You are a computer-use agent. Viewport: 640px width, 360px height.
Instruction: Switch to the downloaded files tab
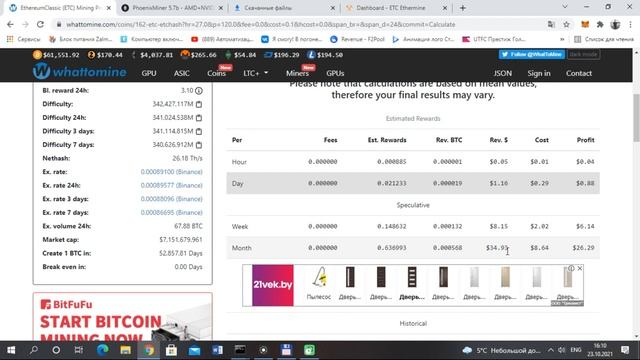pyautogui.click(x=284, y=8)
